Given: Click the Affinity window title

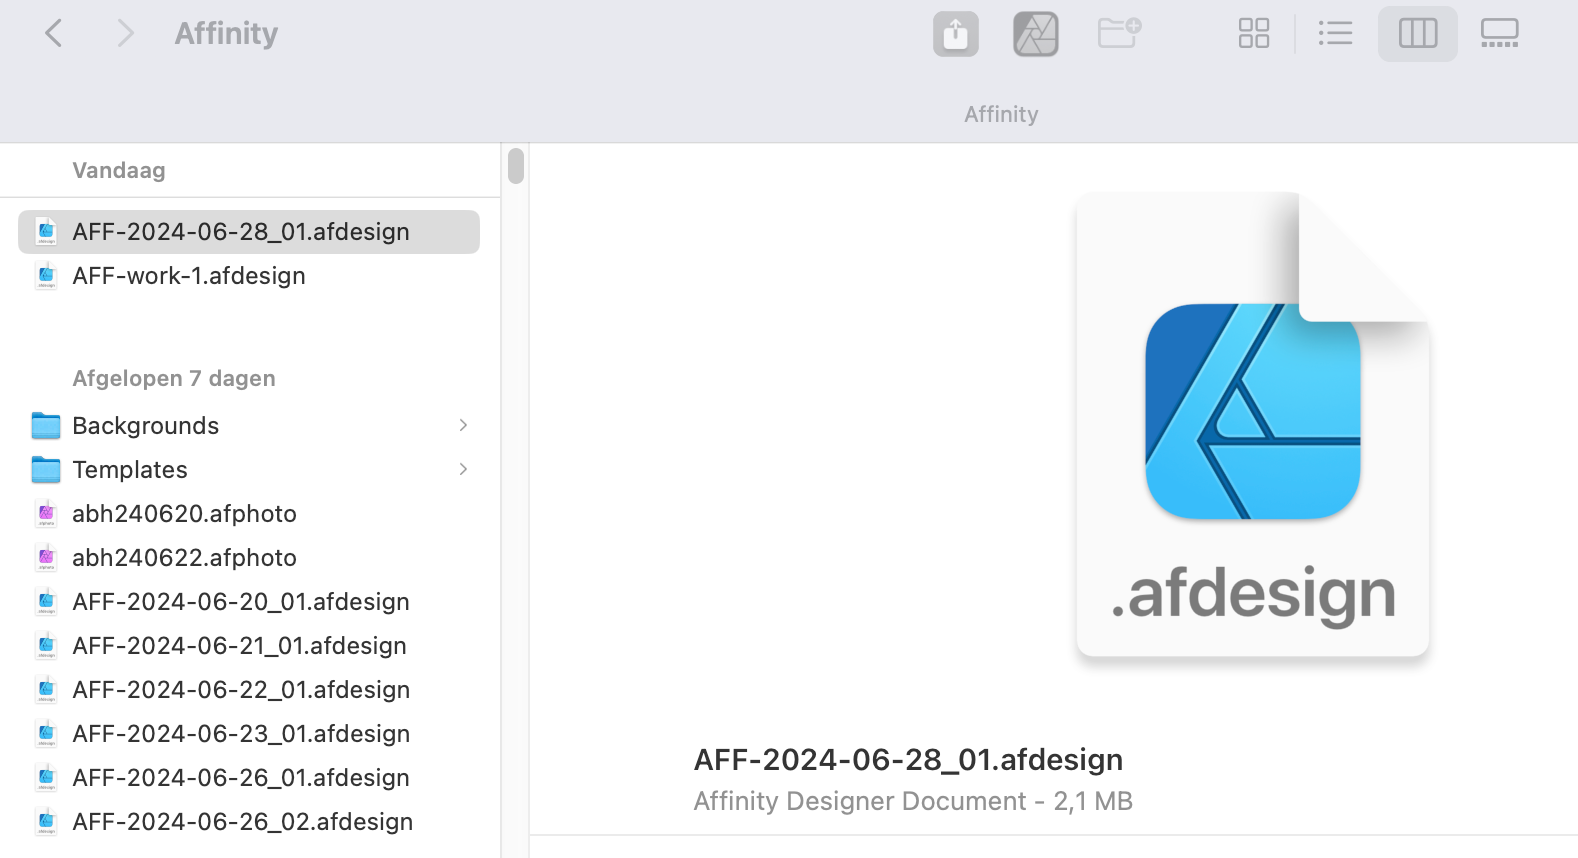Looking at the screenshot, I should 227,33.
